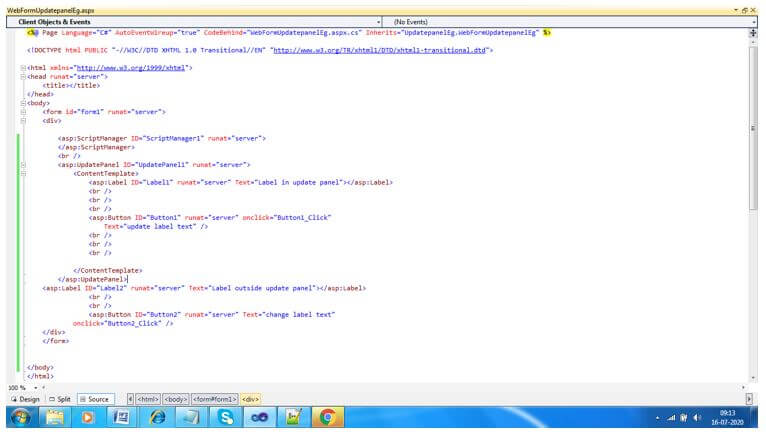Click the tag navigator right arrow
This screenshot has height=437, width=766.
tap(749, 399)
